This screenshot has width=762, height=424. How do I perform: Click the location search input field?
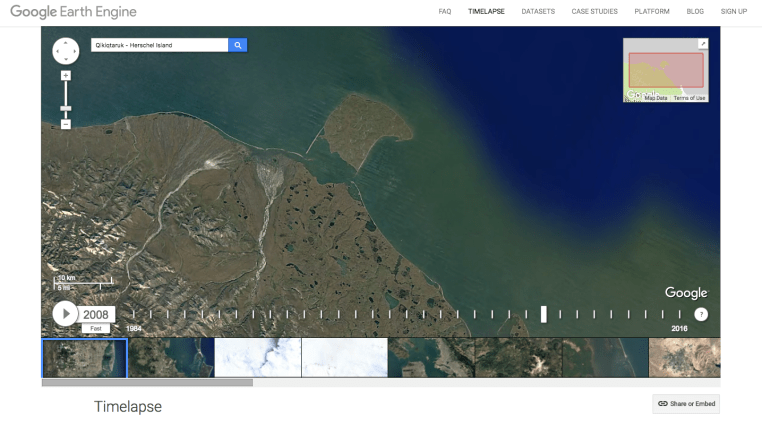(x=159, y=45)
